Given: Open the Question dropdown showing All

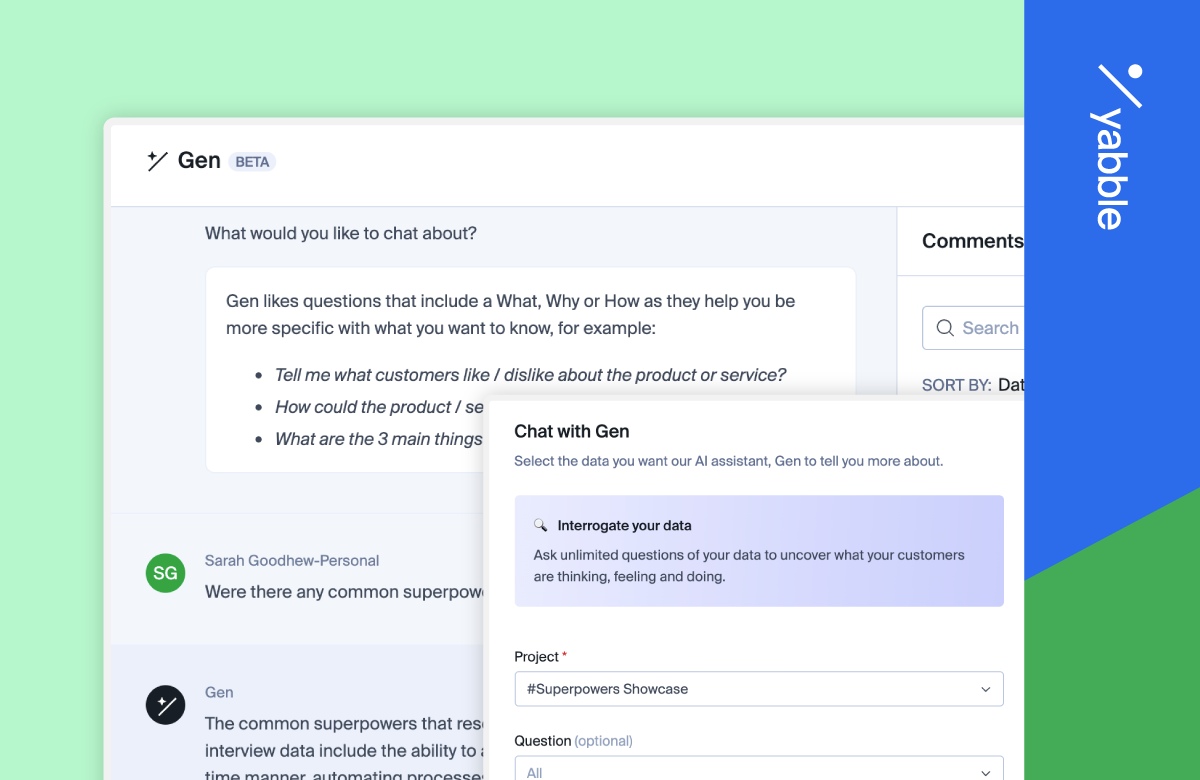Looking at the screenshot, I should coord(759,768).
